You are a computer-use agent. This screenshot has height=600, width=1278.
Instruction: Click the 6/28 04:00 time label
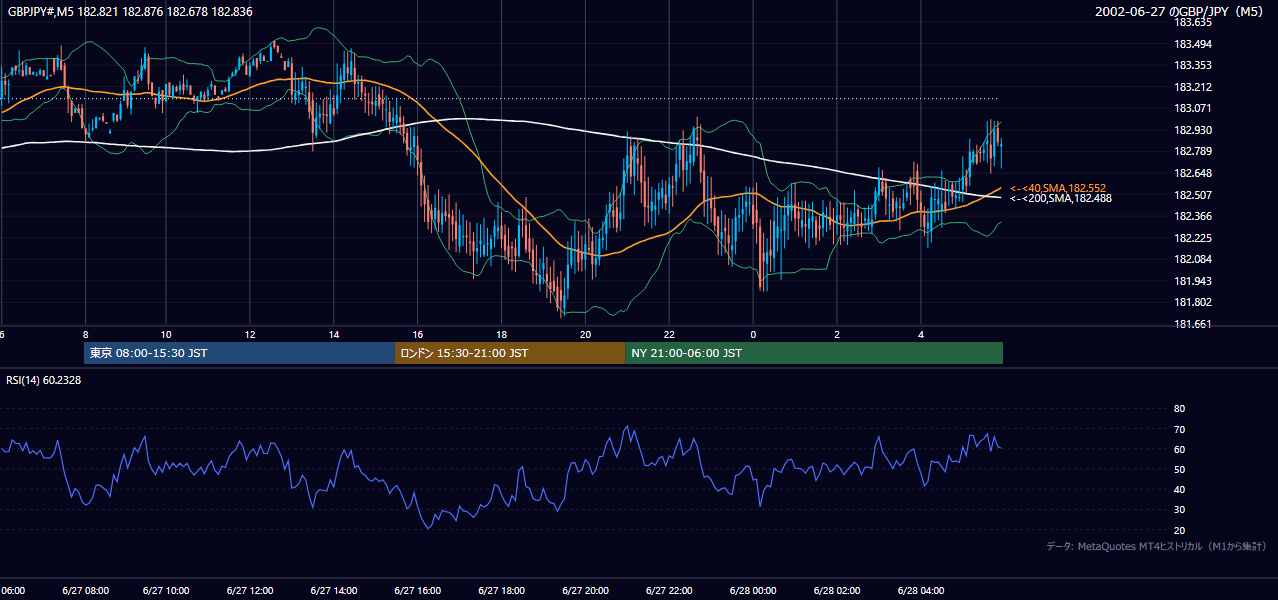[921, 591]
